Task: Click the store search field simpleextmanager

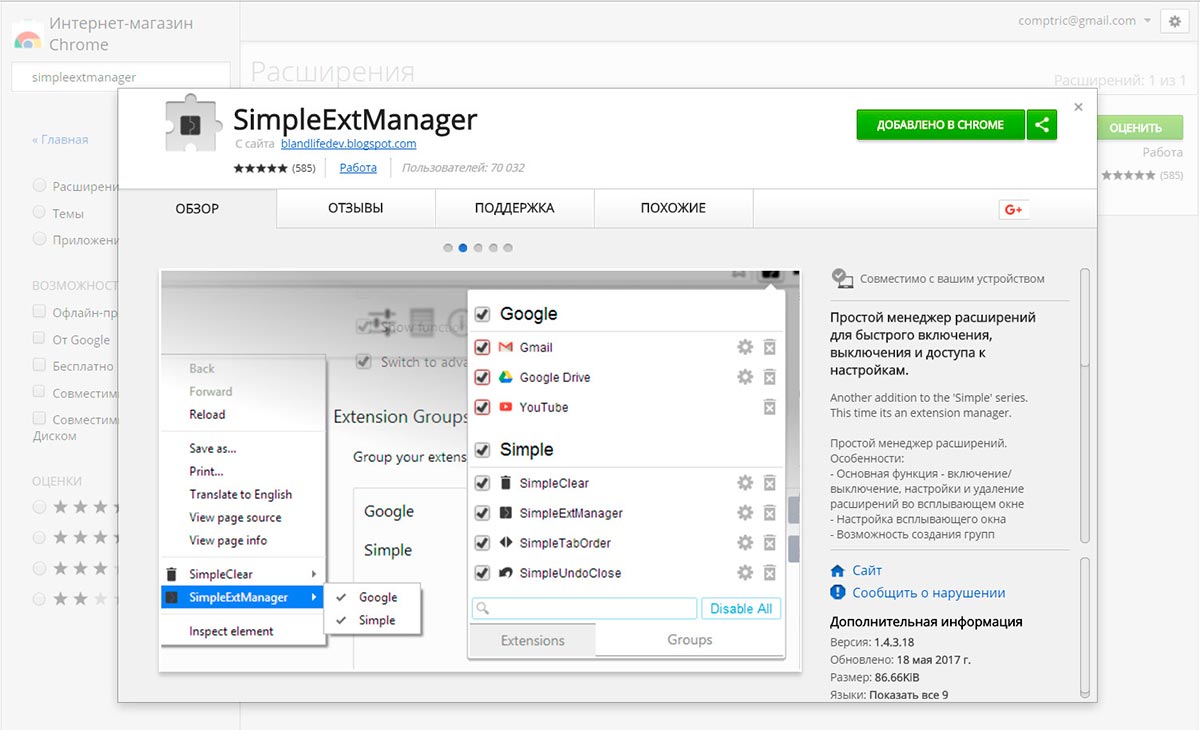Action: pos(121,77)
